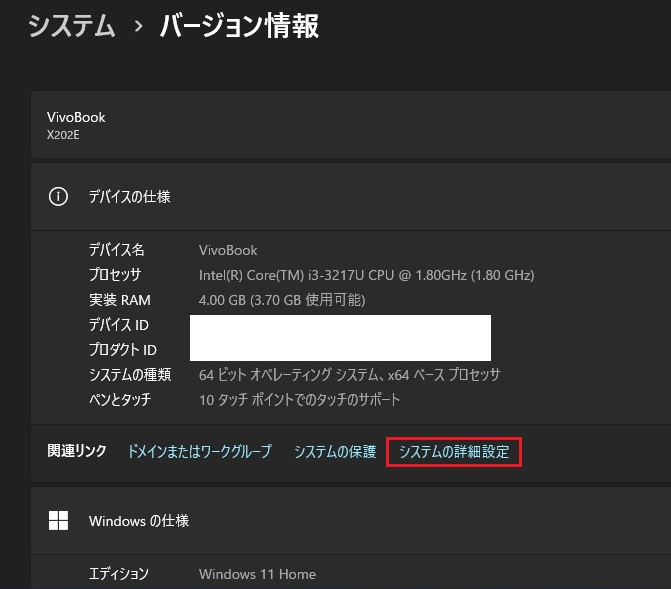Select the プロセッサ label

115,274
